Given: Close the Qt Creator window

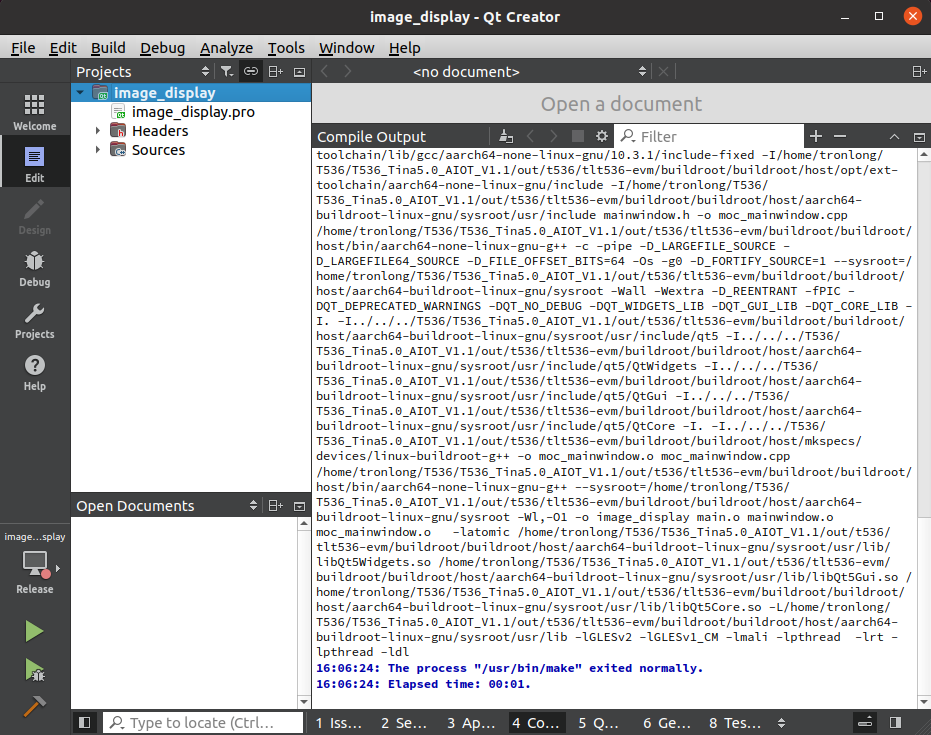Looking at the screenshot, I should coord(913,16).
